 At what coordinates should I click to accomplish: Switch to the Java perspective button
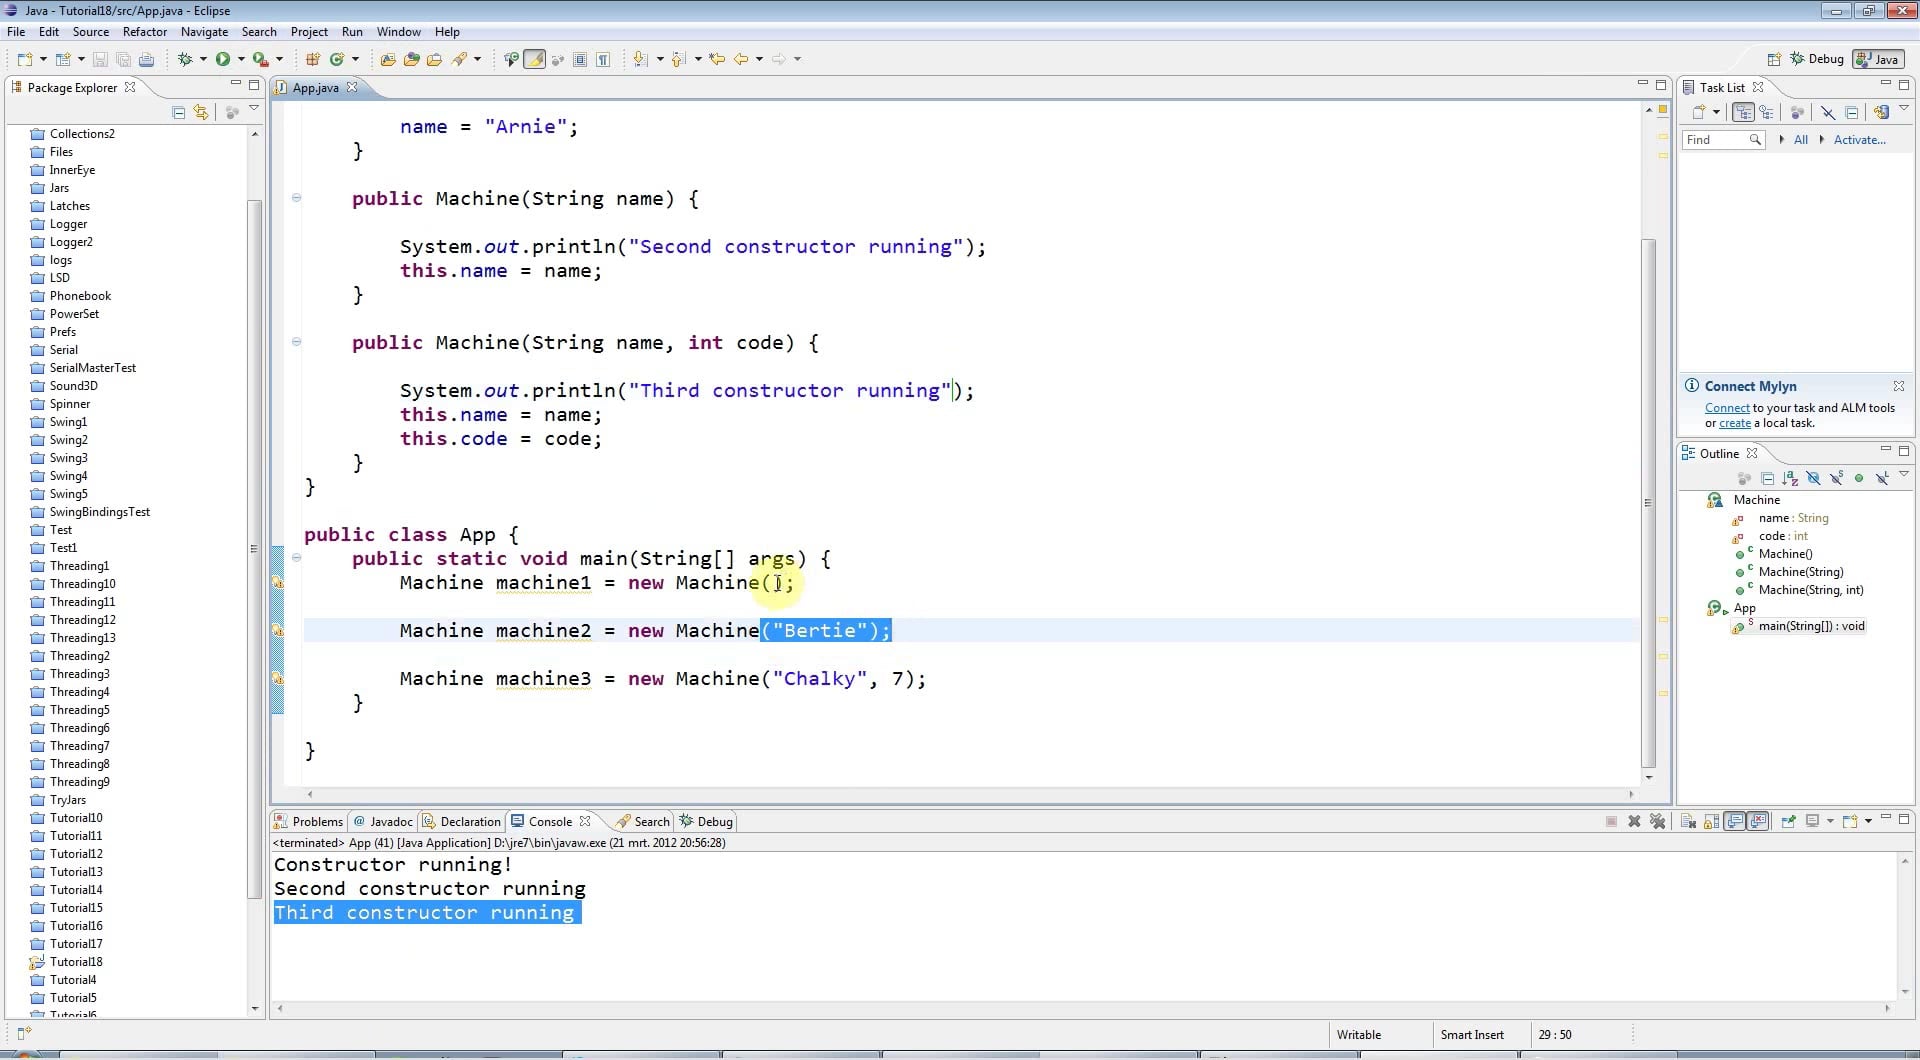pos(1877,59)
